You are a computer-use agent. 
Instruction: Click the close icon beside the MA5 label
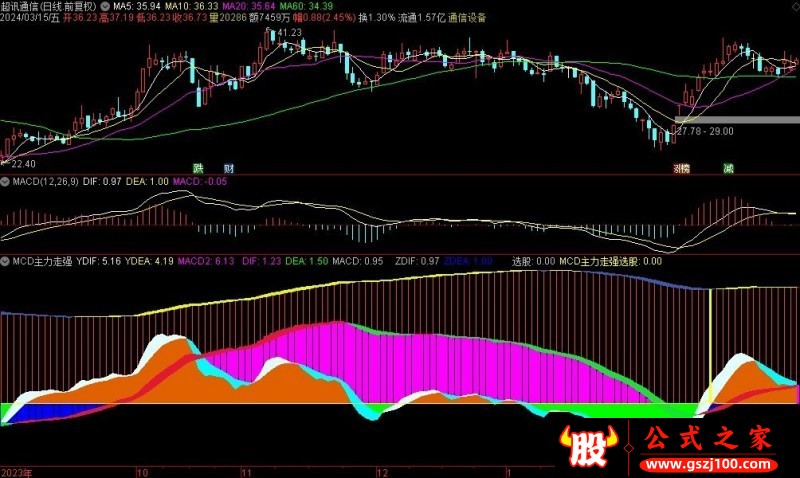pyautogui.click(x=105, y=6)
